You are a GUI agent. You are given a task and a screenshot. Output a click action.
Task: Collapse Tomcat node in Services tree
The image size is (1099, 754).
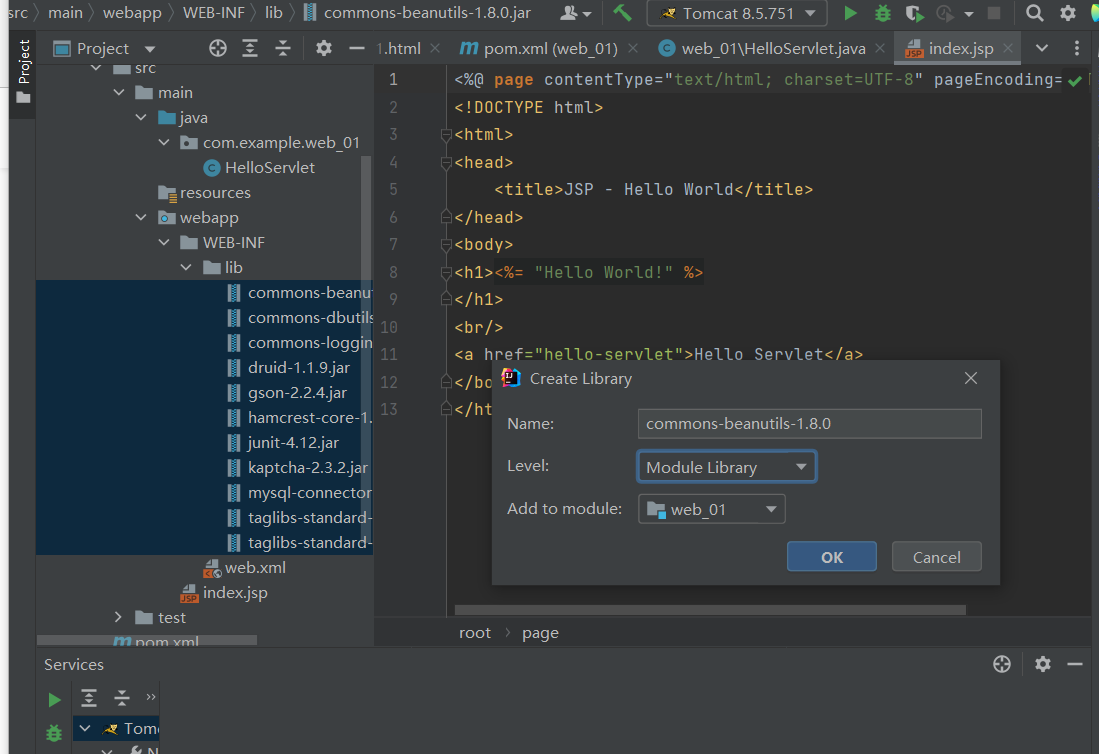(85, 728)
